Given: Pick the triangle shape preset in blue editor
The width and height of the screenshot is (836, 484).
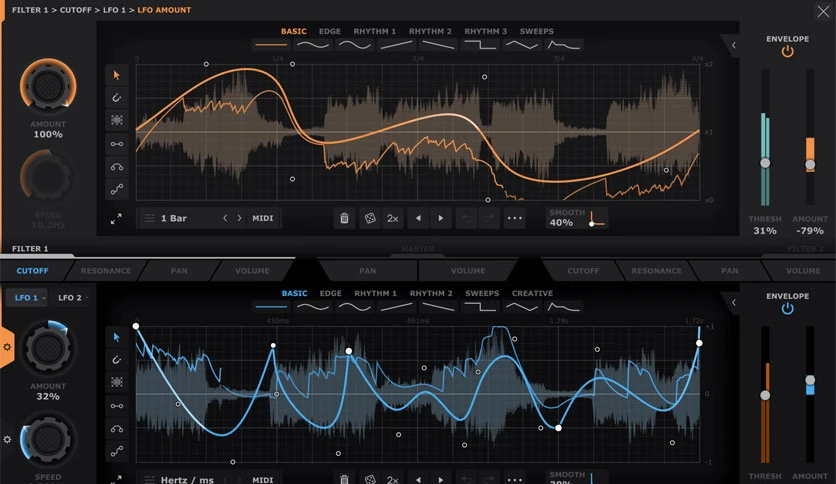Looking at the screenshot, I should coord(522,308).
